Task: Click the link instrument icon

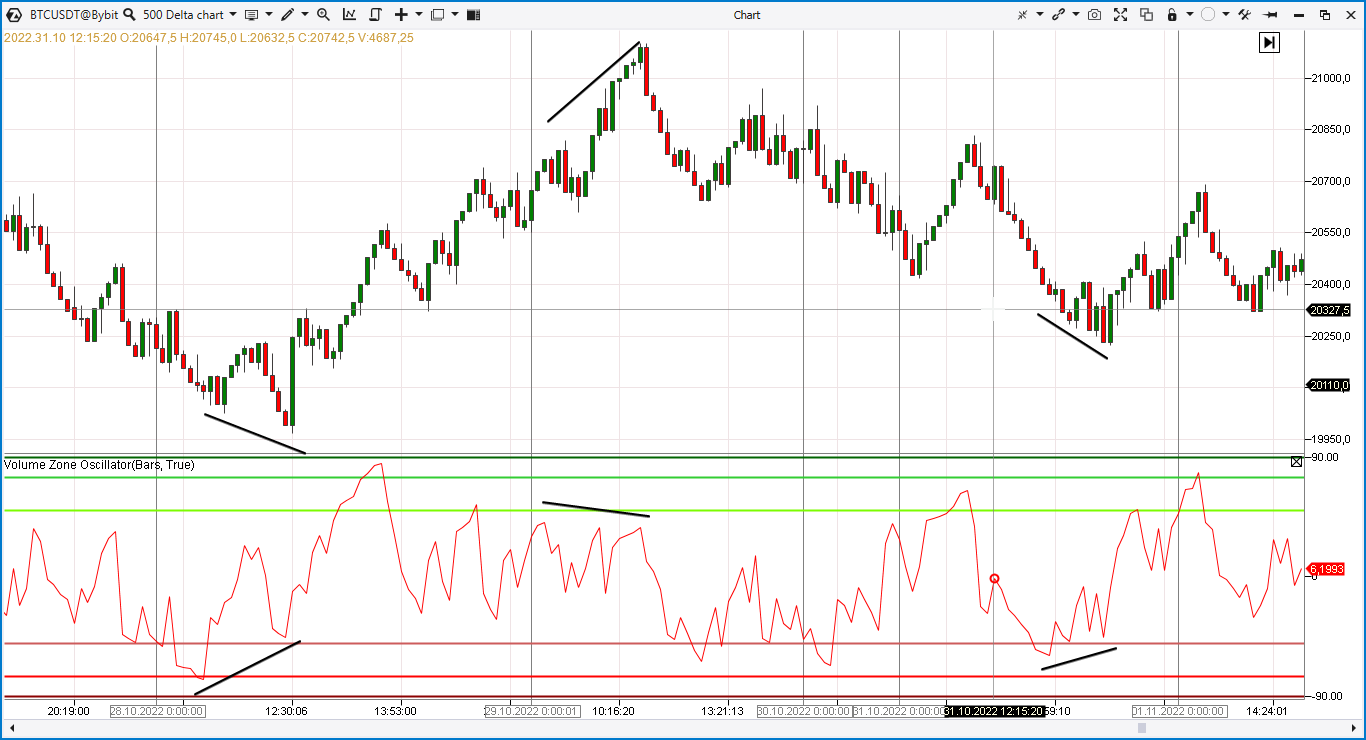Action: coord(1058,14)
